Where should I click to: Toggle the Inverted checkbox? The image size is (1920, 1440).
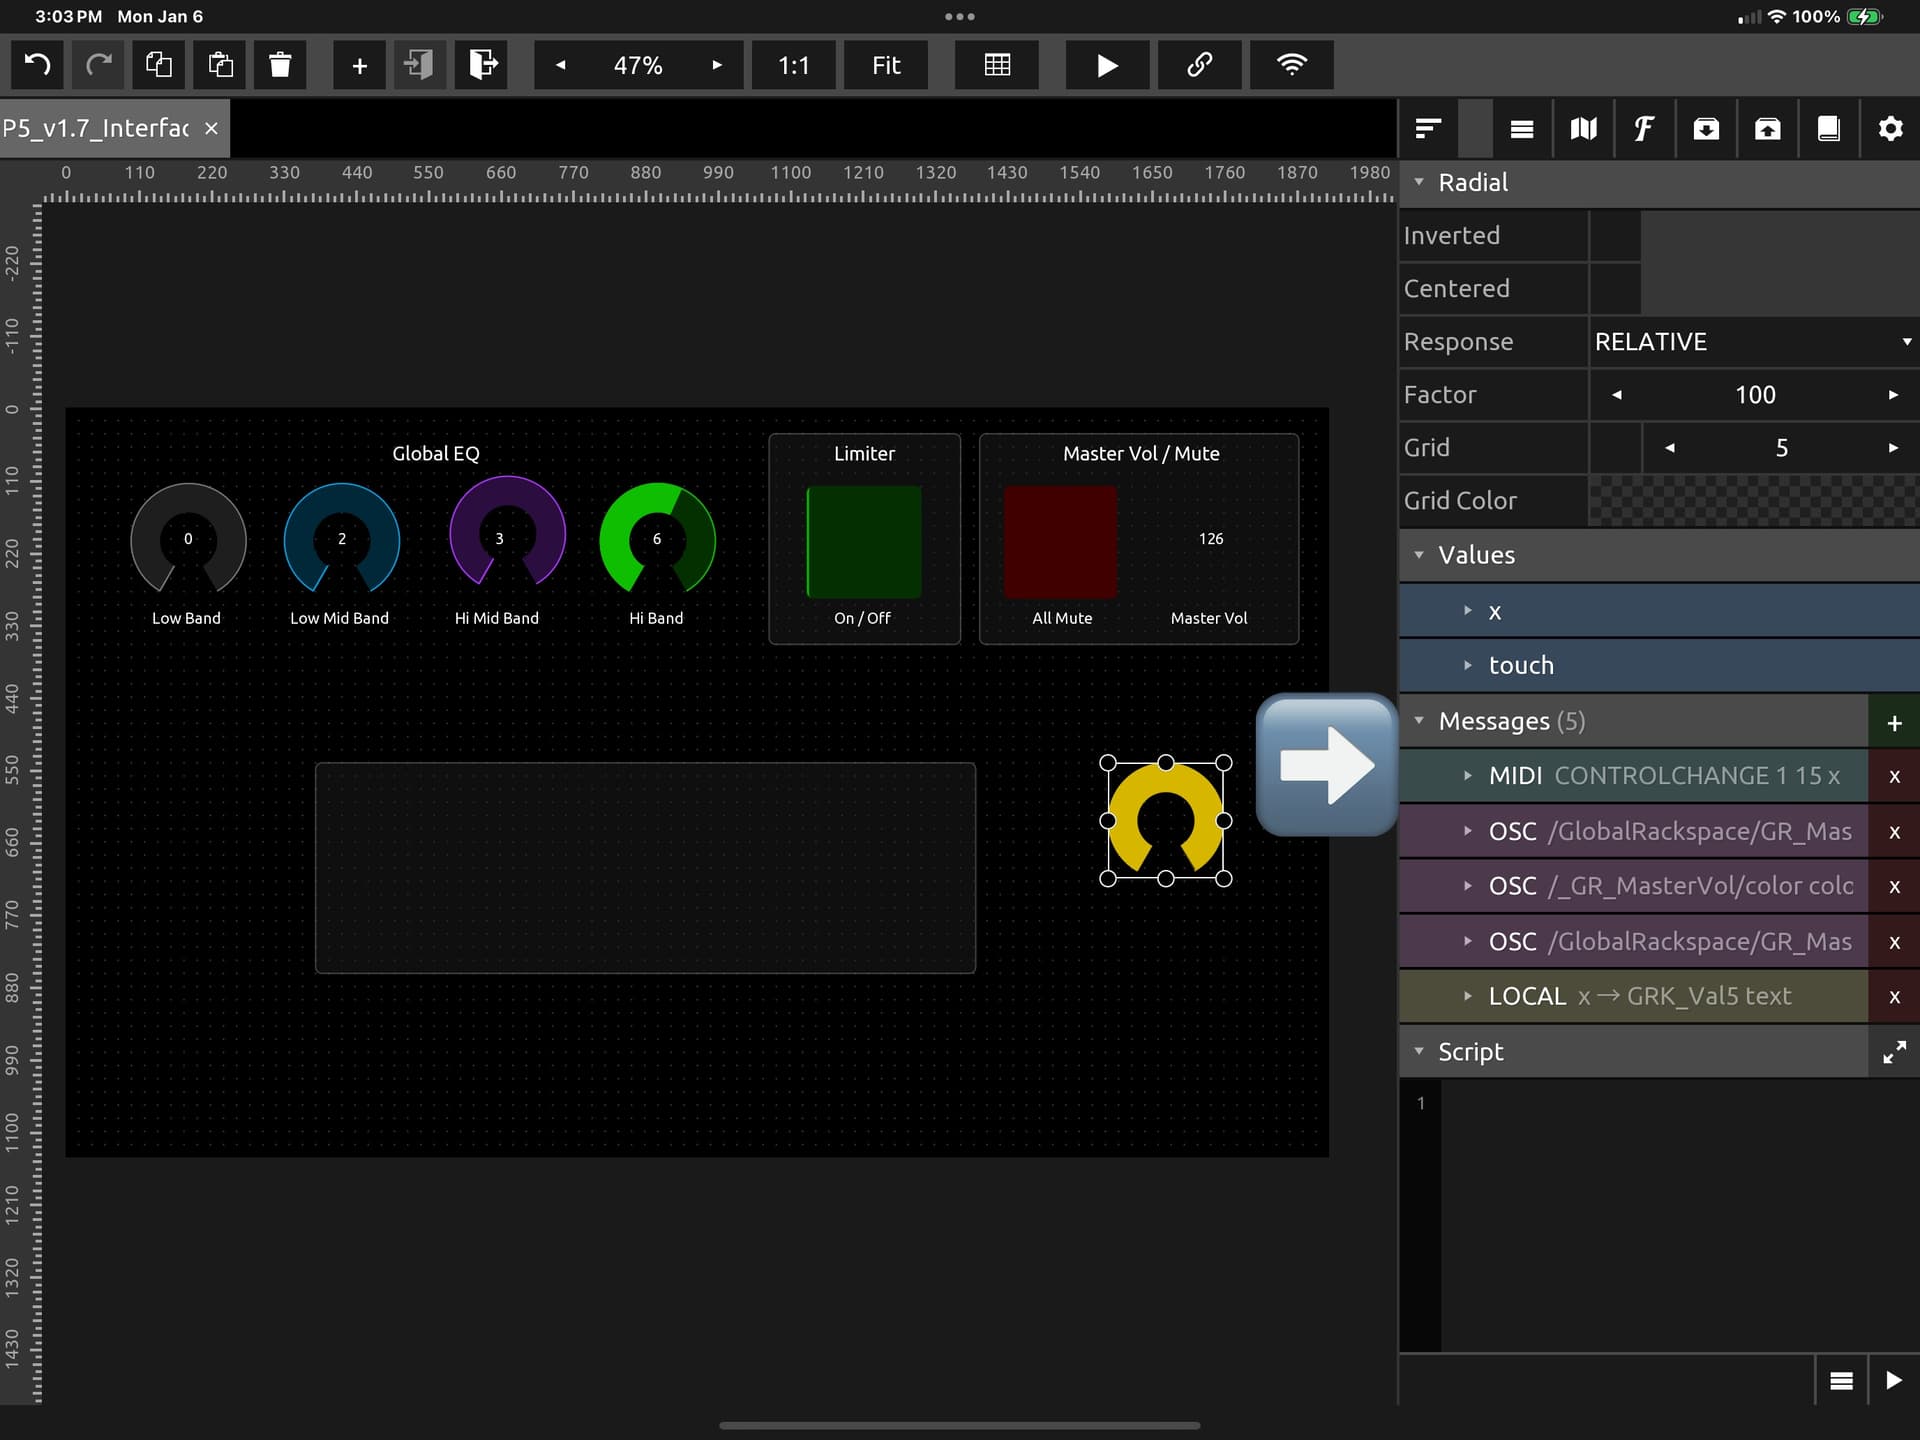[1614, 236]
